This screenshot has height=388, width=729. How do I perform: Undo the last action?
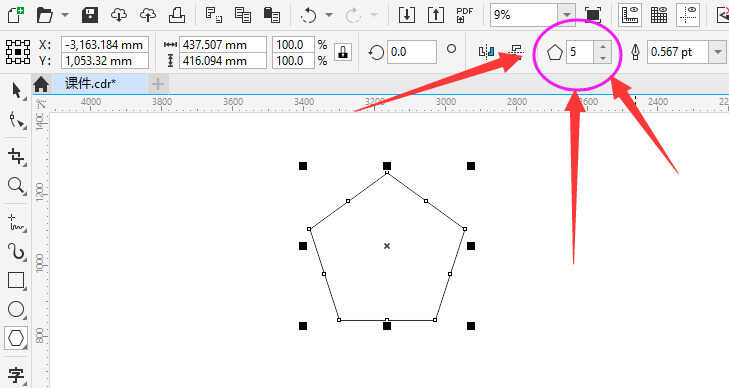tap(308, 15)
